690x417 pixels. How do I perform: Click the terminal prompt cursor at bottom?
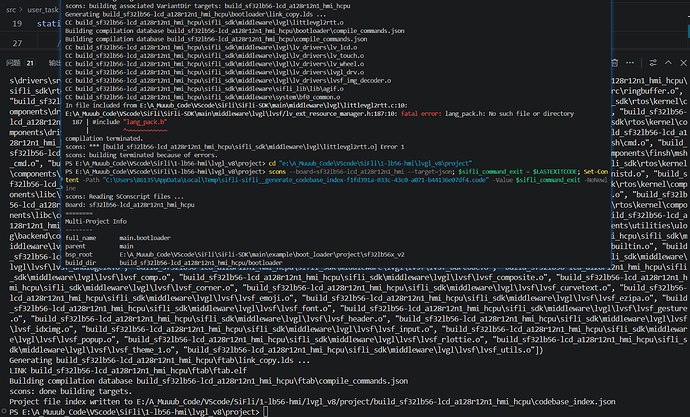(265, 412)
